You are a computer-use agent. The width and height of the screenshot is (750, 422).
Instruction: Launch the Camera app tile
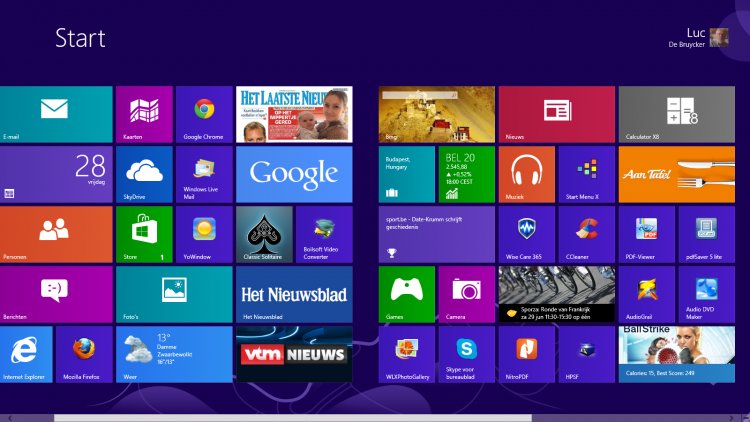click(x=466, y=294)
